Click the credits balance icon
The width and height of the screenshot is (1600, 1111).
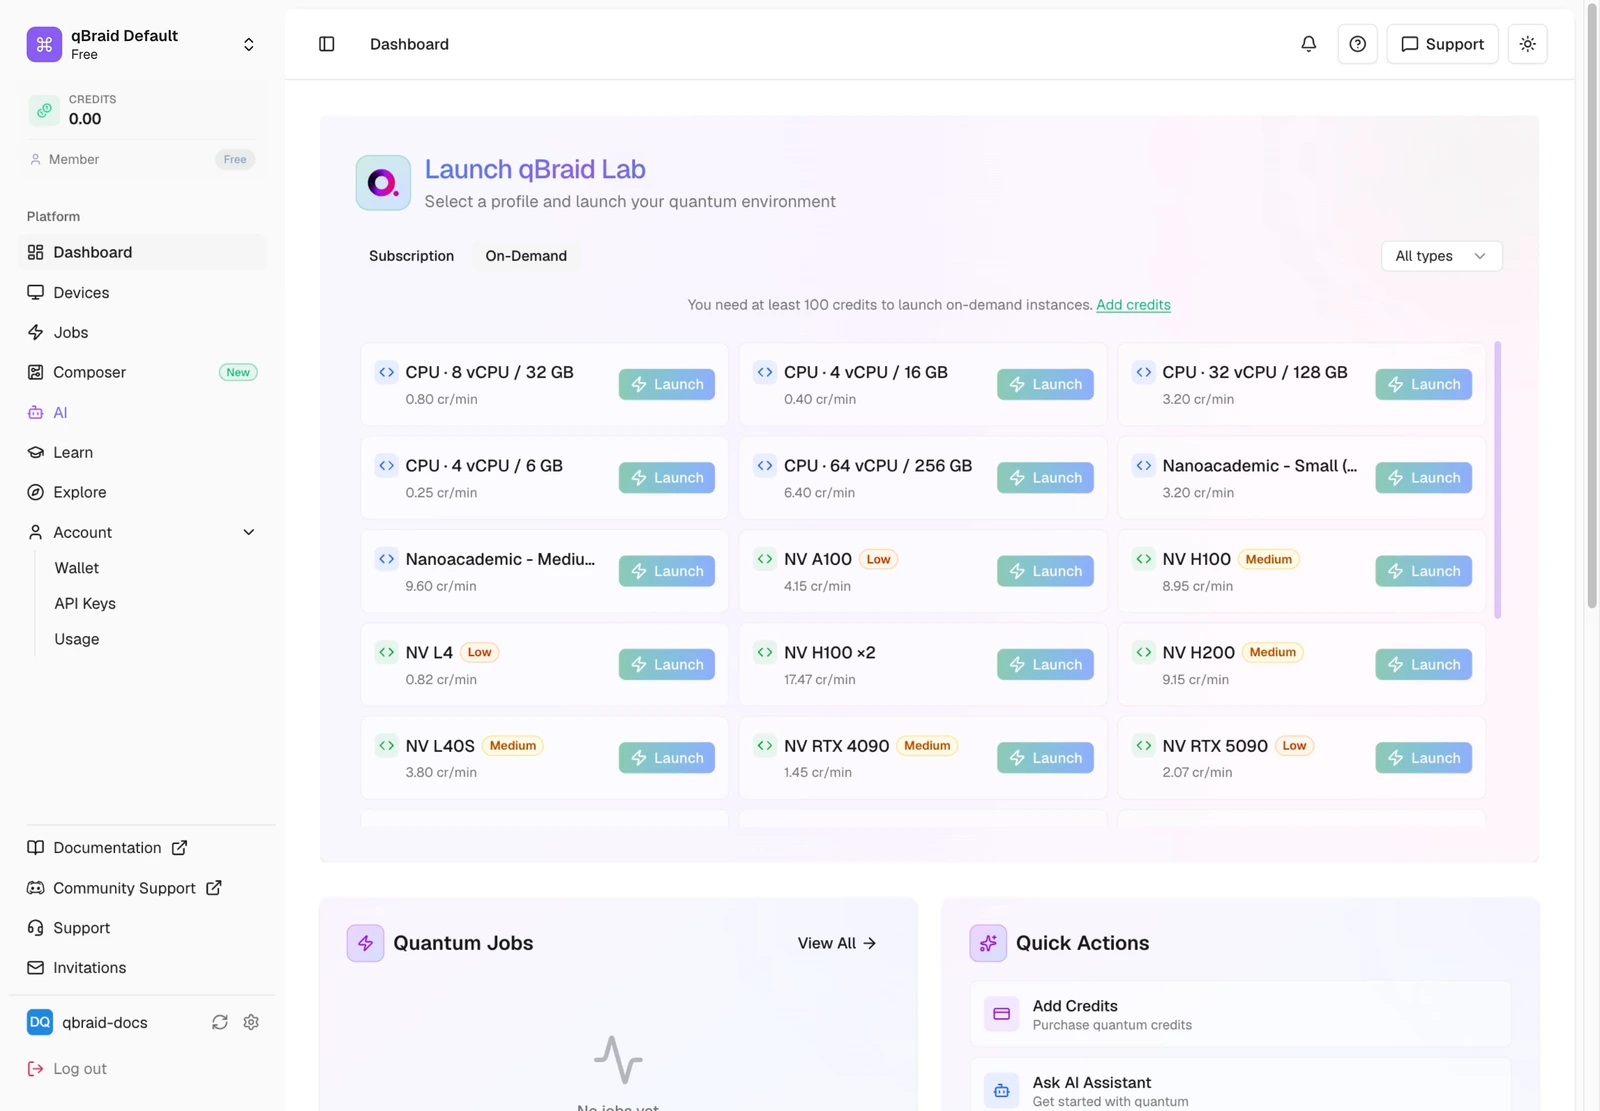[44, 110]
